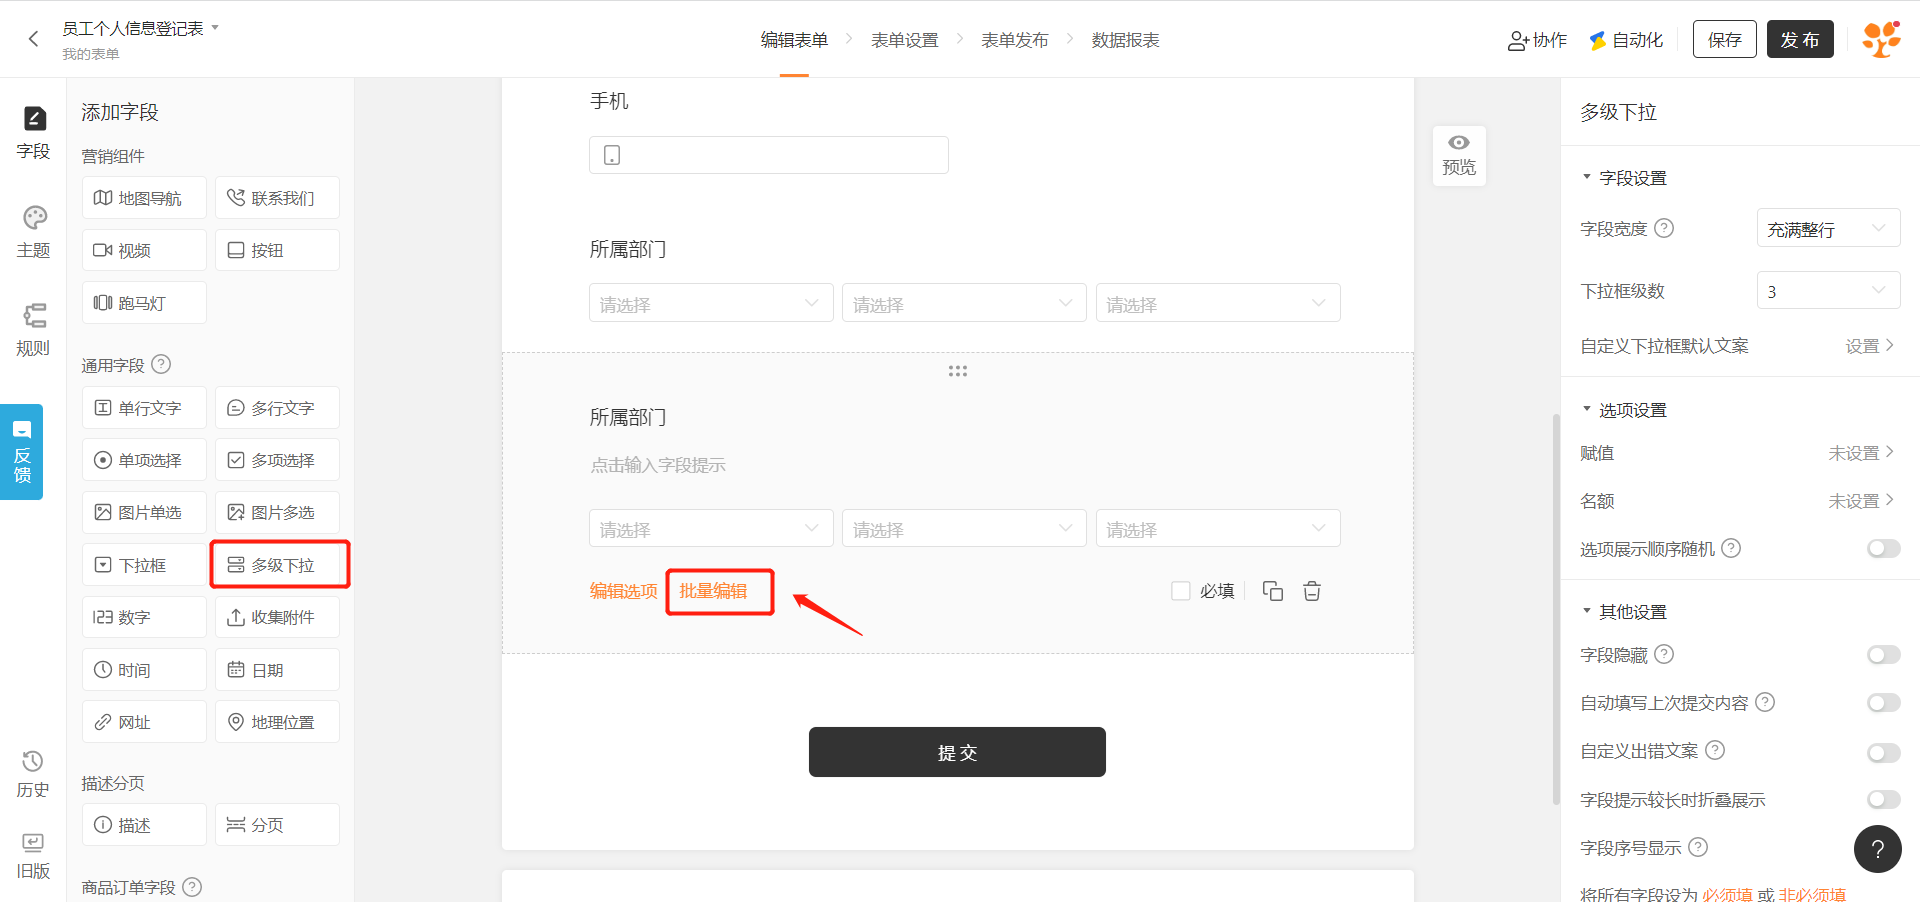Viewport: 1920px width, 902px height.
Task: Click the 批量编辑 link
Action: 713,591
